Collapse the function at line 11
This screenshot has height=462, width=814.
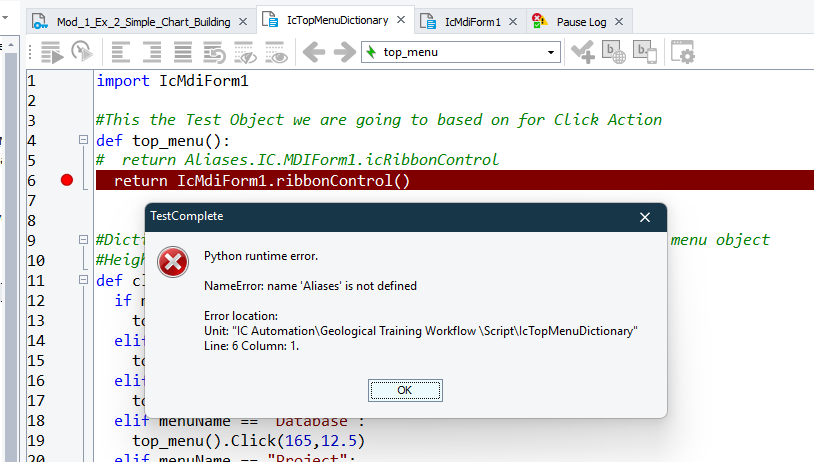83,280
